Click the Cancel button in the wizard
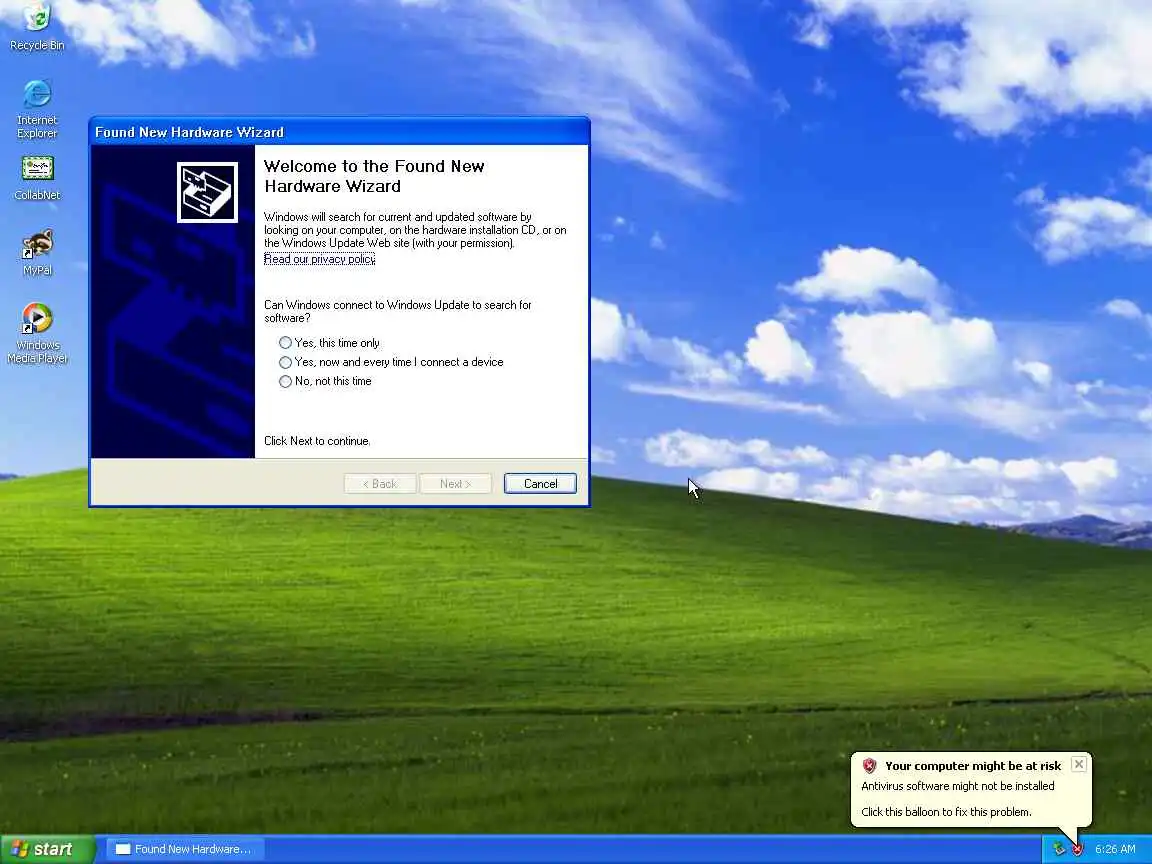 click(540, 483)
